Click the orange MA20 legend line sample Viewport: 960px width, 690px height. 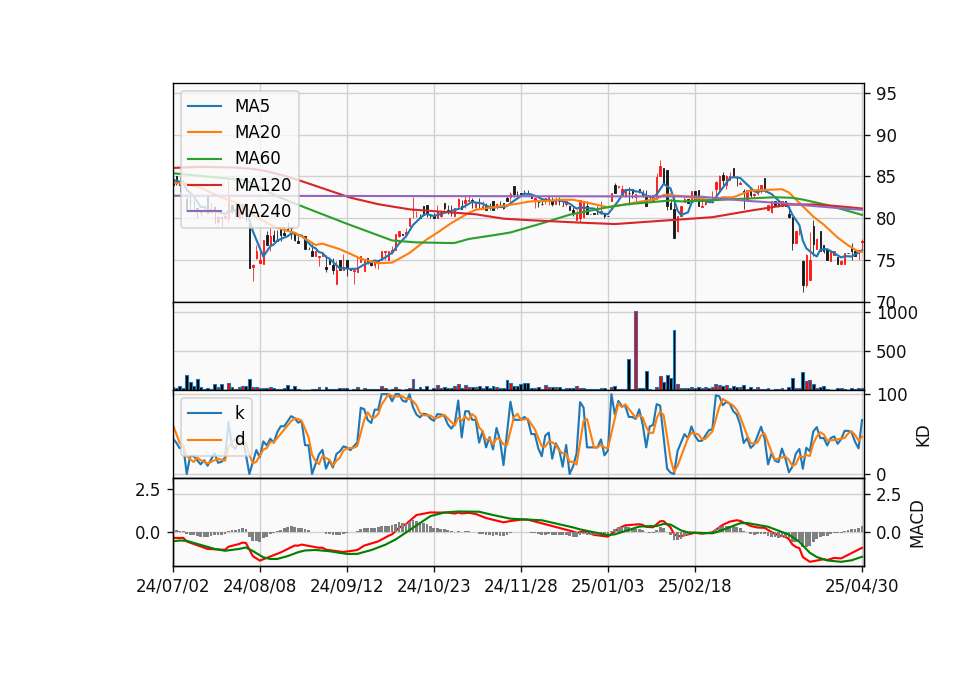tap(204, 133)
